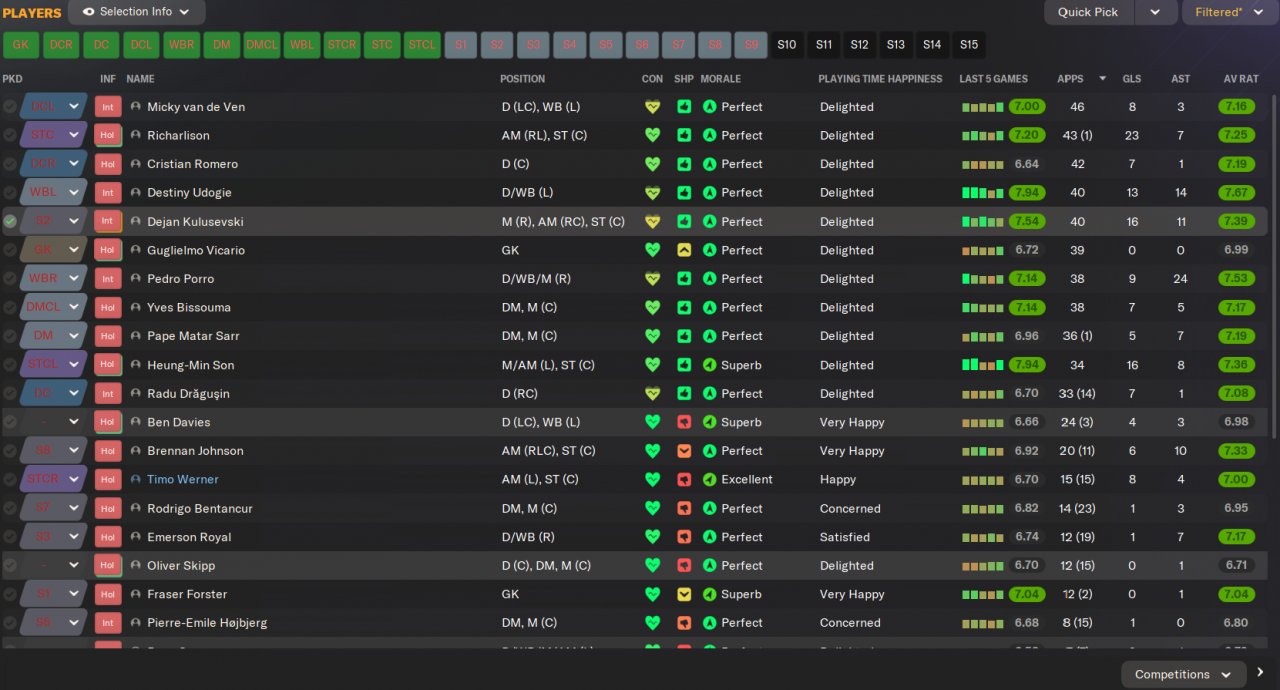1280x690 pixels.
Task: Click the yellow sharpness icon for Fraser Forster
Action: tap(684, 594)
